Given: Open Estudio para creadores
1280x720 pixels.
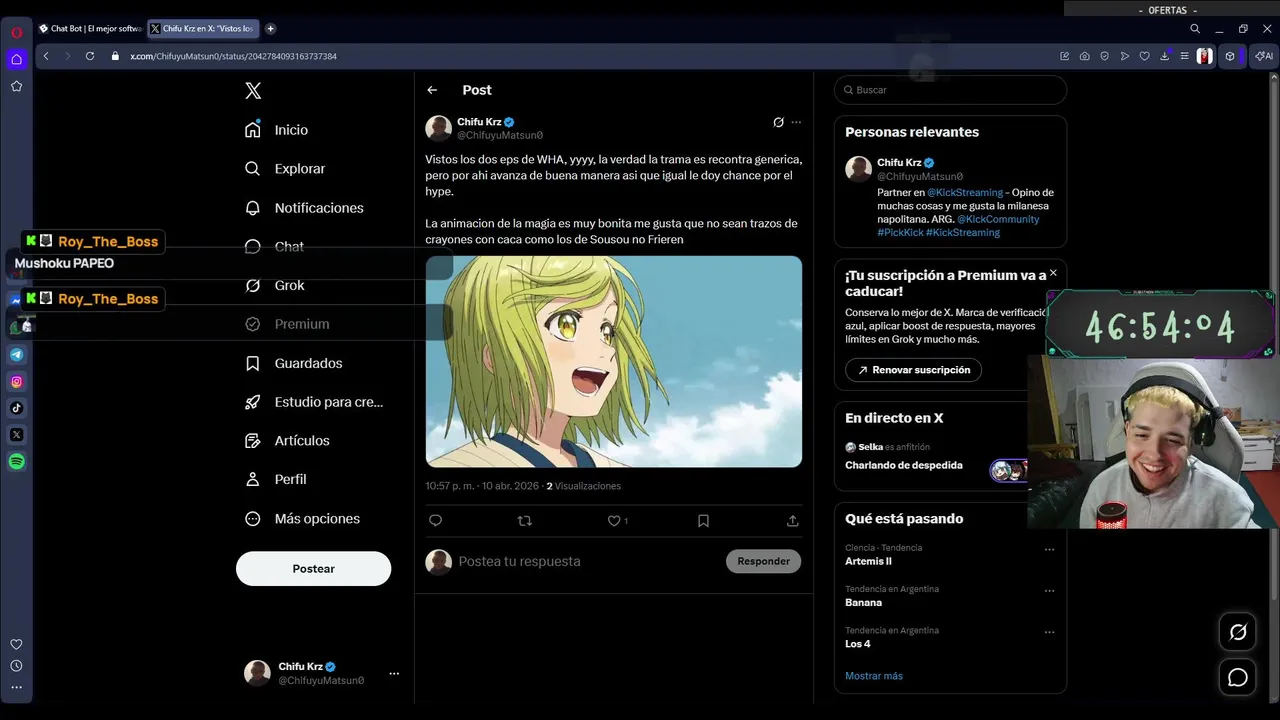Looking at the screenshot, I should pos(314,402).
